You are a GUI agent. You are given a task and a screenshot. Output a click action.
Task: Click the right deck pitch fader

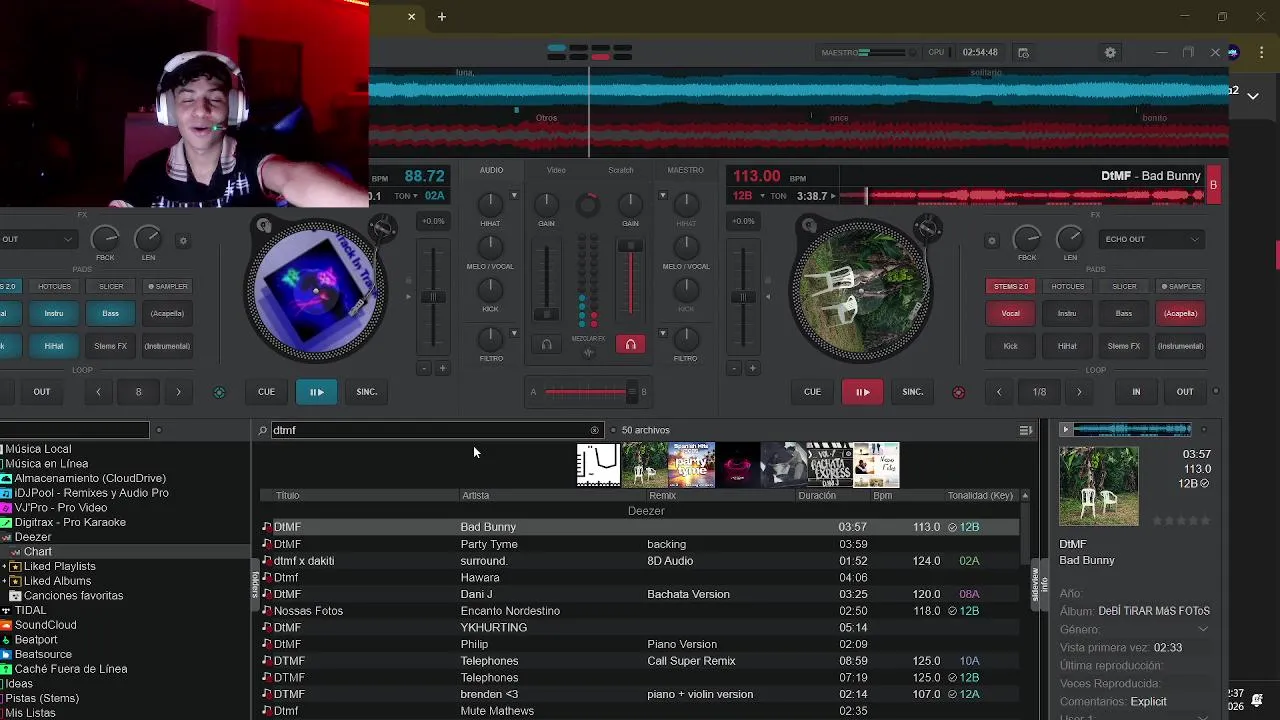click(x=743, y=297)
